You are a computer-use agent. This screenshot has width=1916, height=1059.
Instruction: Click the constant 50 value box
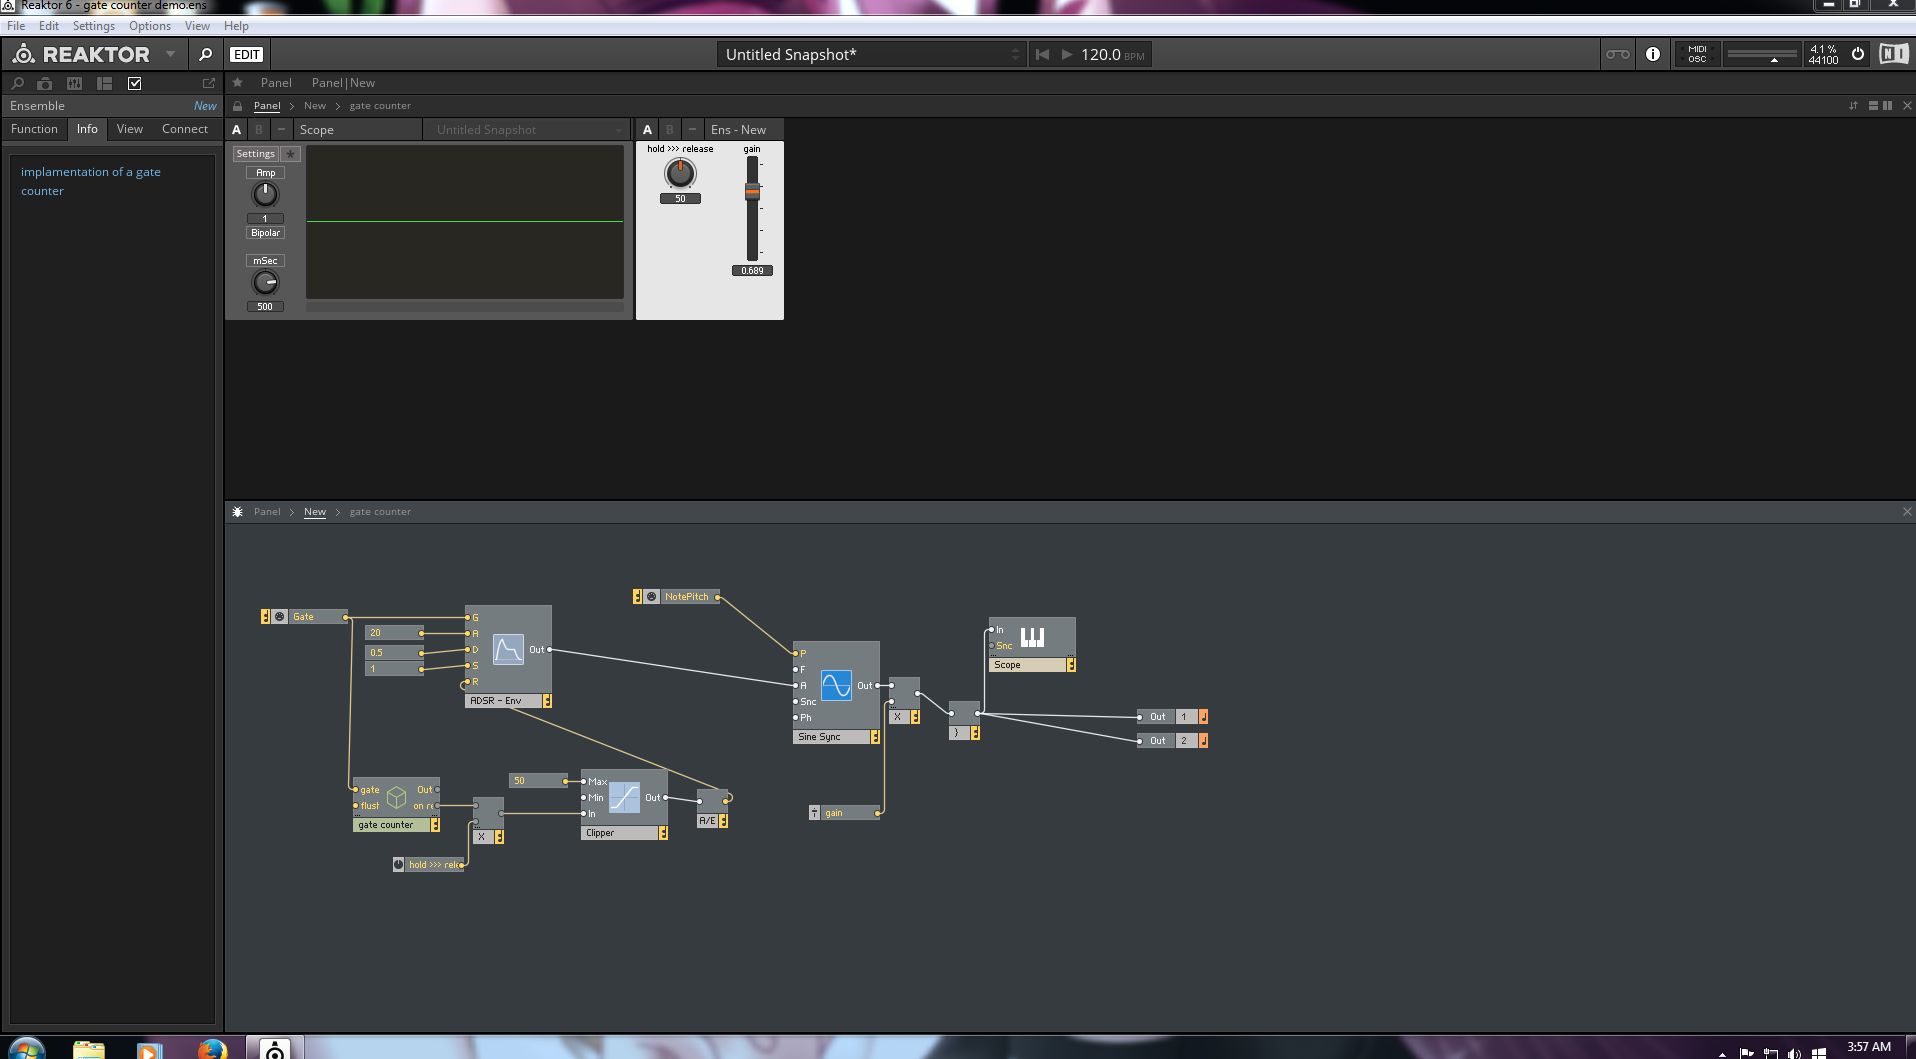pos(538,781)
